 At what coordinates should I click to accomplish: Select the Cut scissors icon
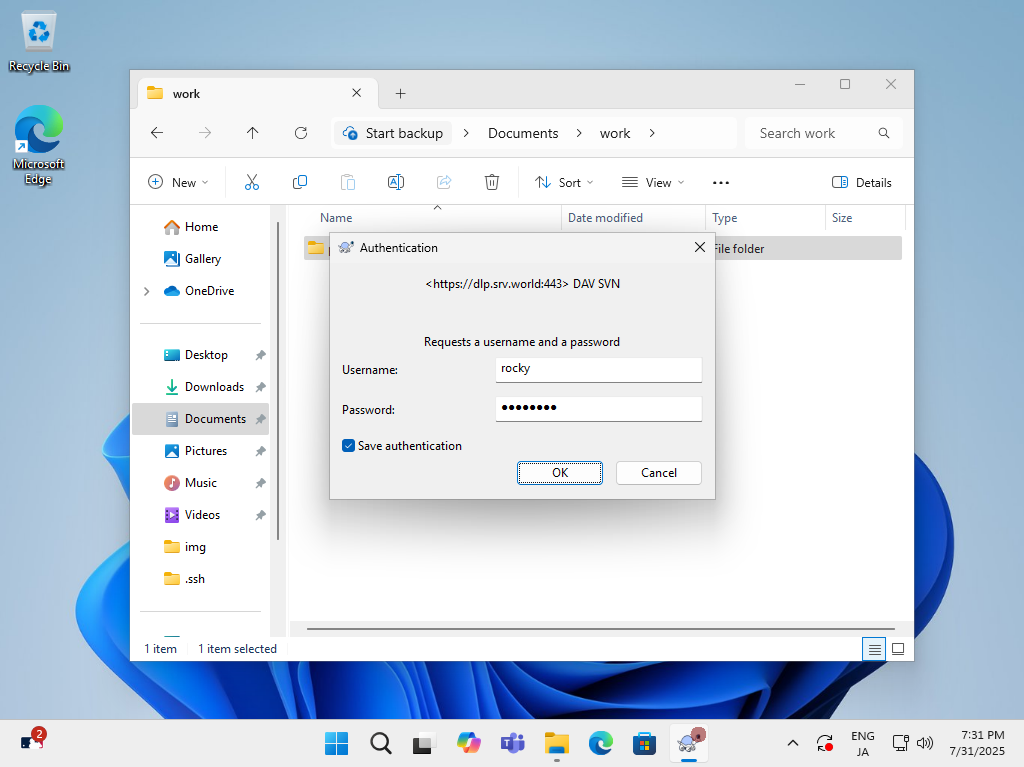pos(251,182)
